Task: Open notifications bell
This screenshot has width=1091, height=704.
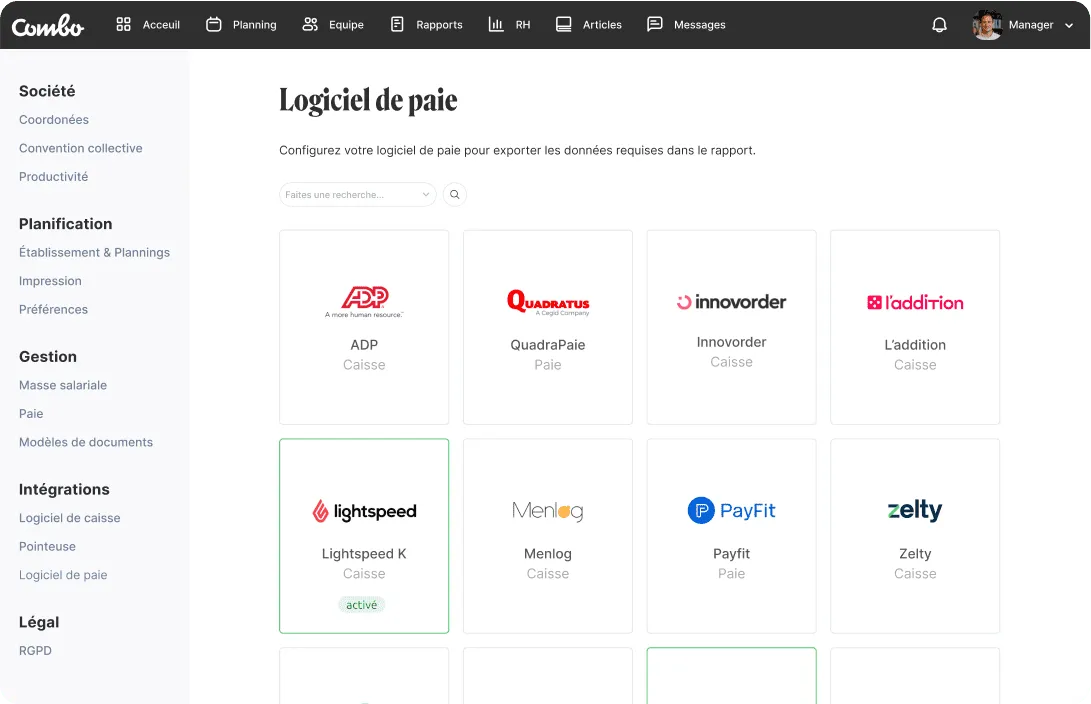Action: [939, 25]
